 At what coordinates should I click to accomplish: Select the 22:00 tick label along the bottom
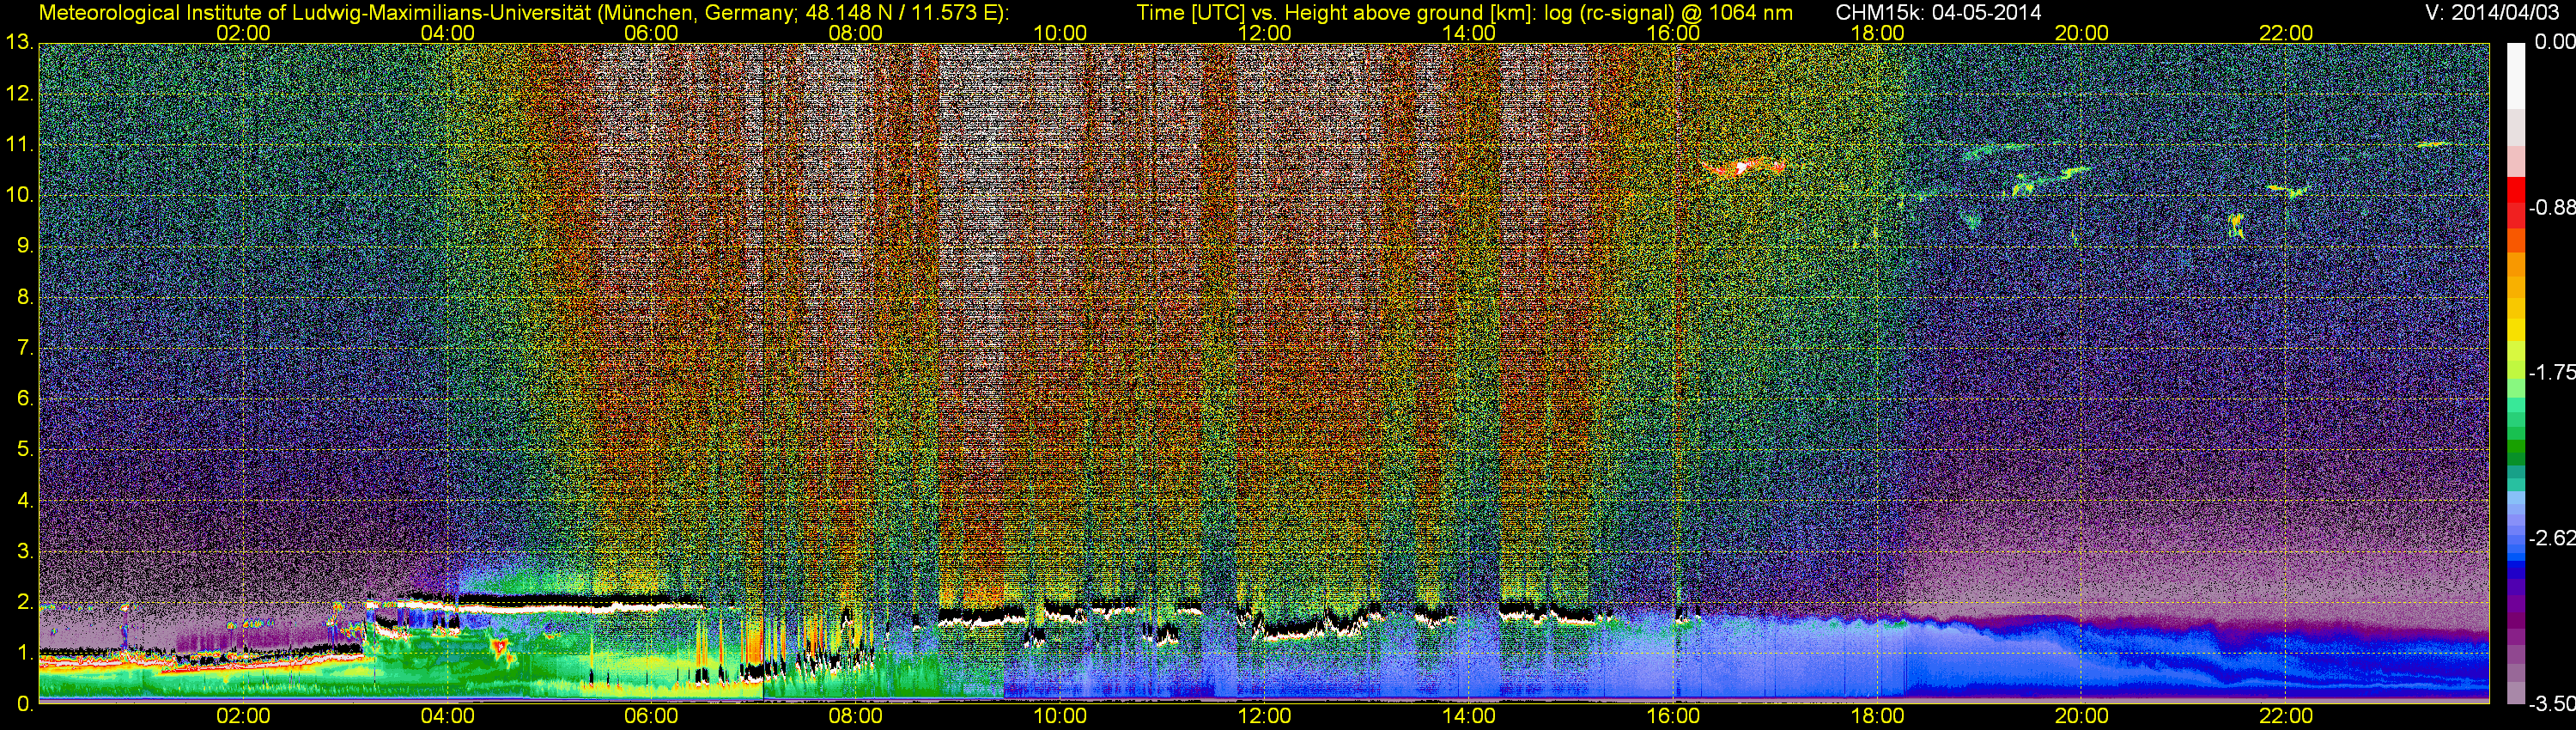coord(2285,716)
